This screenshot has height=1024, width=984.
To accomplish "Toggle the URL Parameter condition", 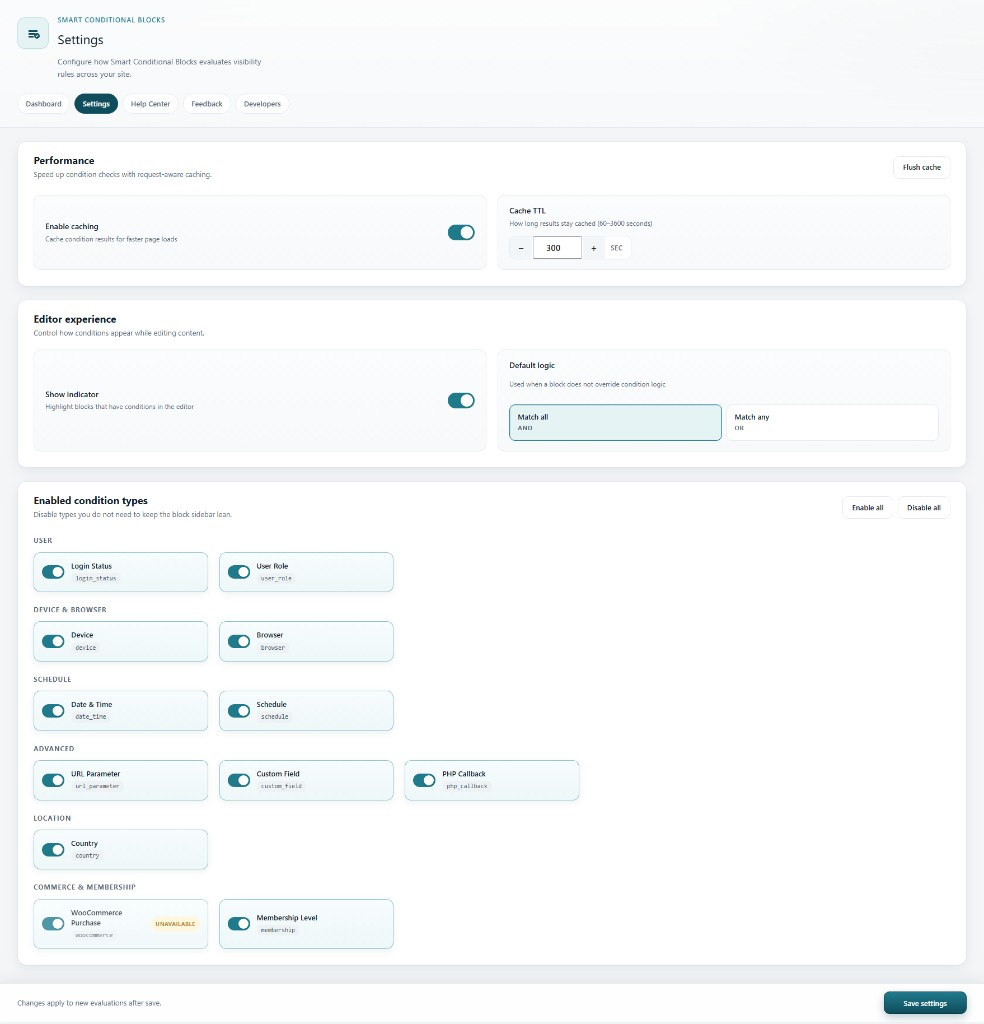I will (53, 780).
